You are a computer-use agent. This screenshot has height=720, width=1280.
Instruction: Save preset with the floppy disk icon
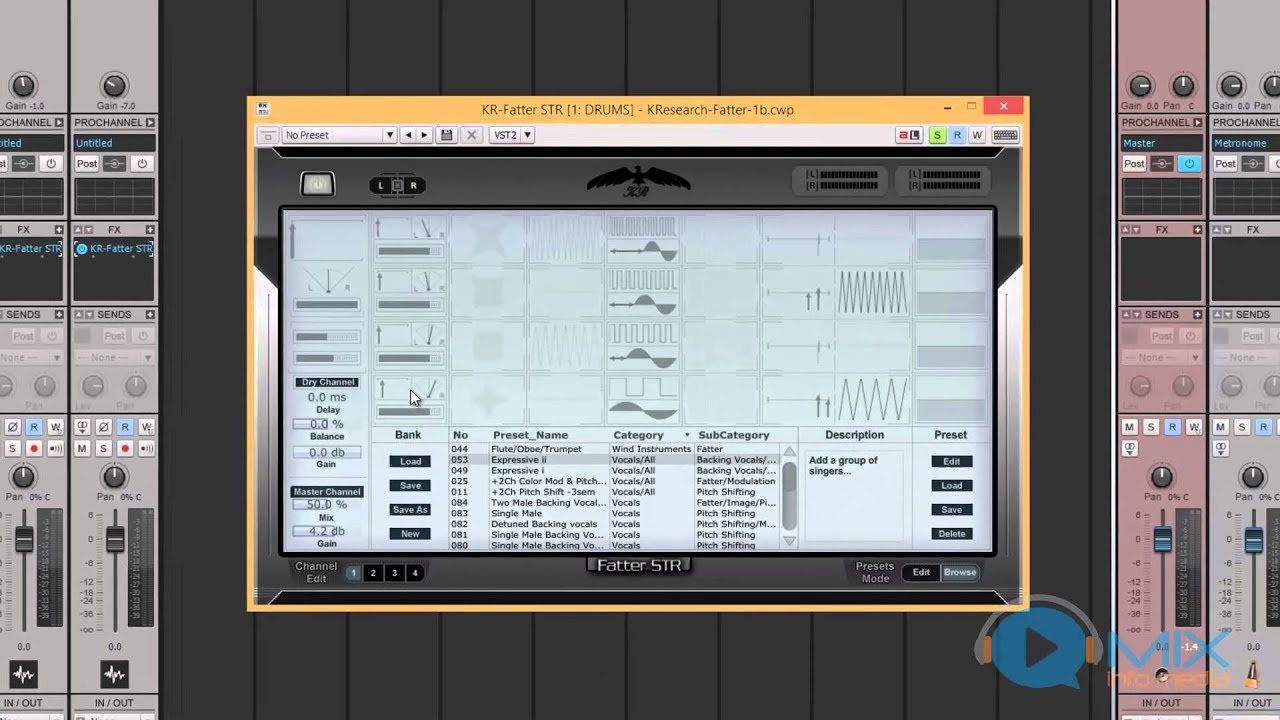pos(447,135)
